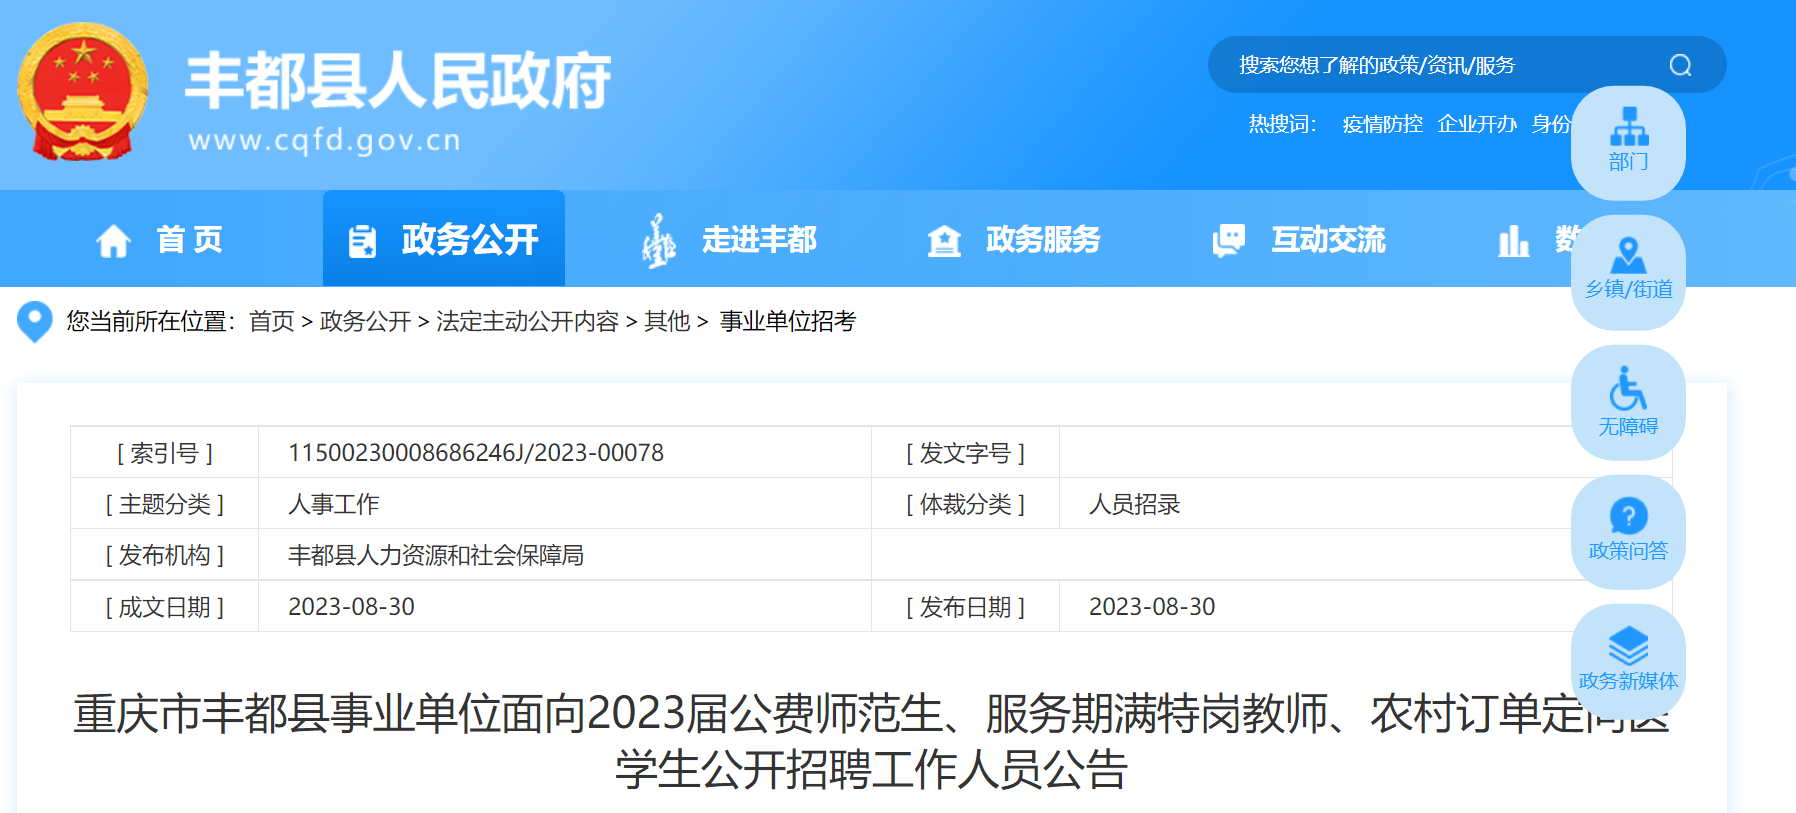Click the announcement headline 重庆市丰都县事业单位…公告
Viewport: 1796px width, 813px height.
pyautogui.click(x=871, y=742)
